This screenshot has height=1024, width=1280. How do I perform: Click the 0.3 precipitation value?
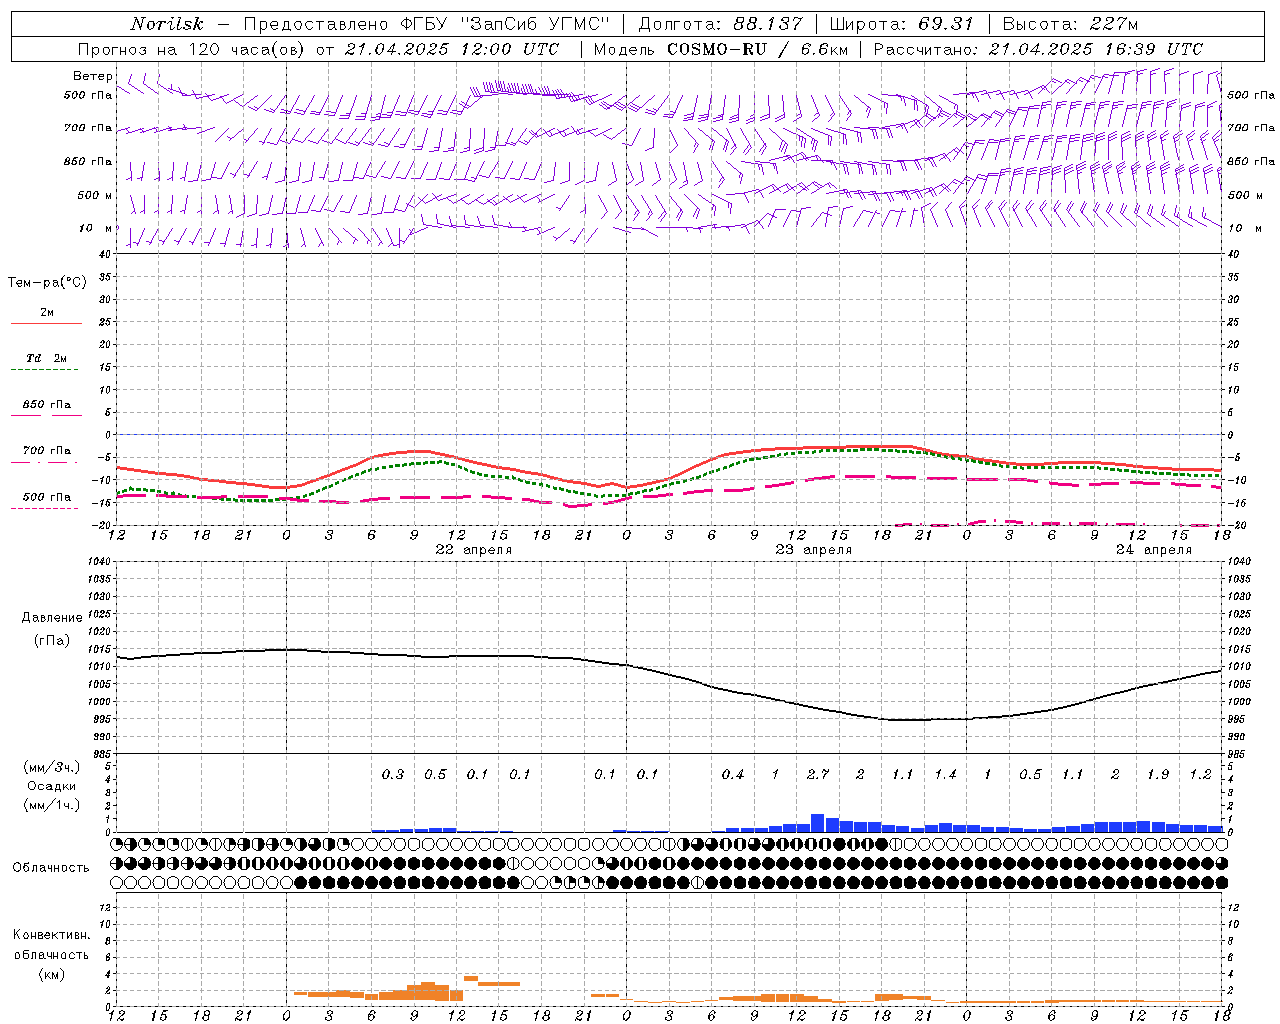tap(393, 775)
